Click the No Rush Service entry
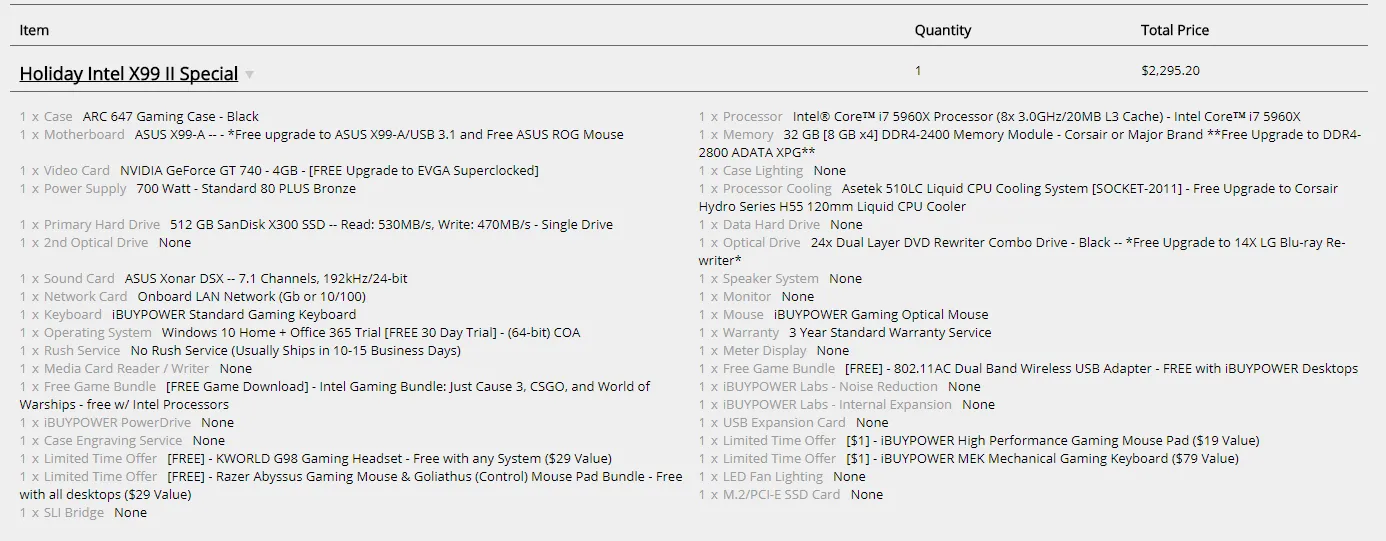1386x541 pixels. pos(295,351)
